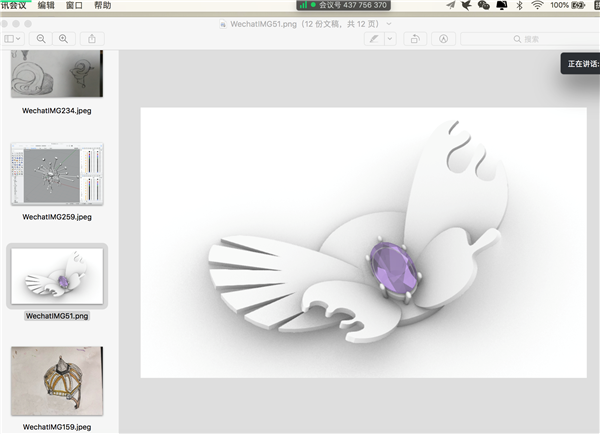The height and width of the screenshot is (434, 600).
Task: Select the WechatIMG159.jpeg ring sketch thumbnail
Action: click(x=57, y=380)
